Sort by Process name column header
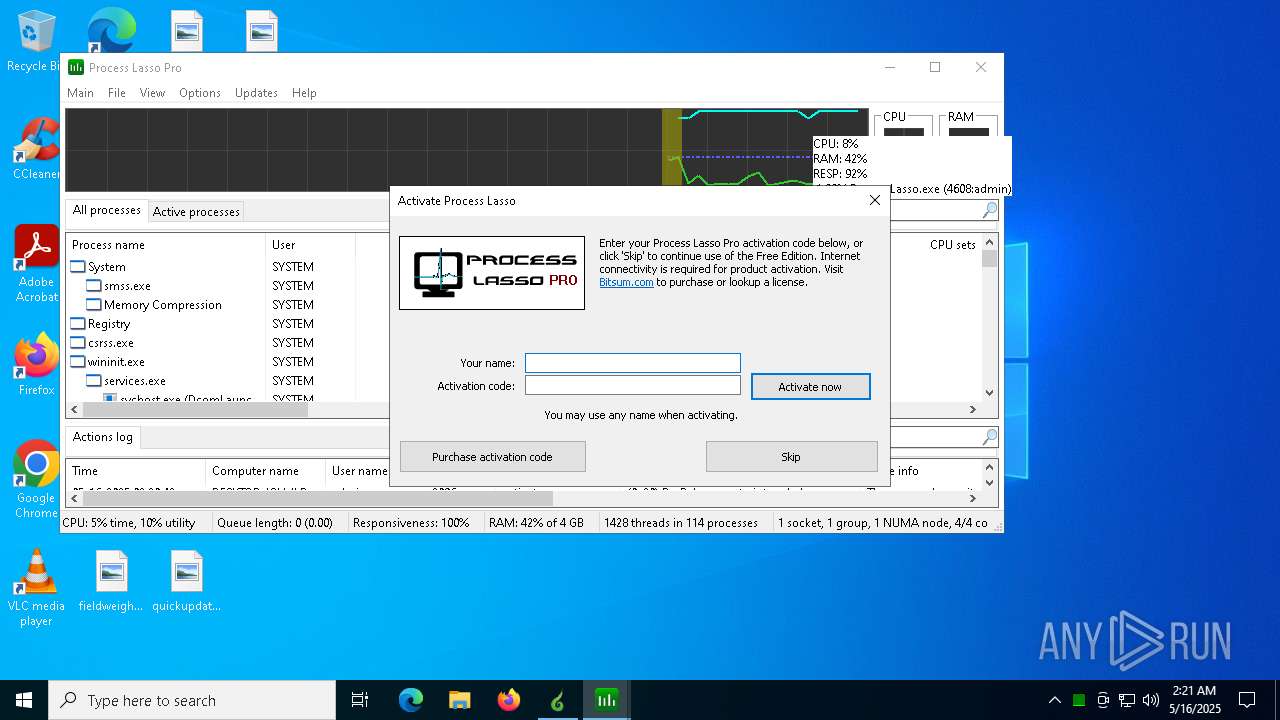The width and height of the screenshot is (1280, 720). pyautogui.click(x=165, y=245)
